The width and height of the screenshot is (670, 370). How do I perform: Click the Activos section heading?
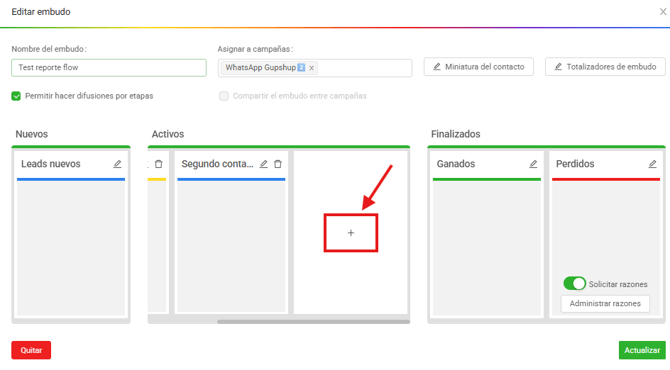tap(168, 134)
